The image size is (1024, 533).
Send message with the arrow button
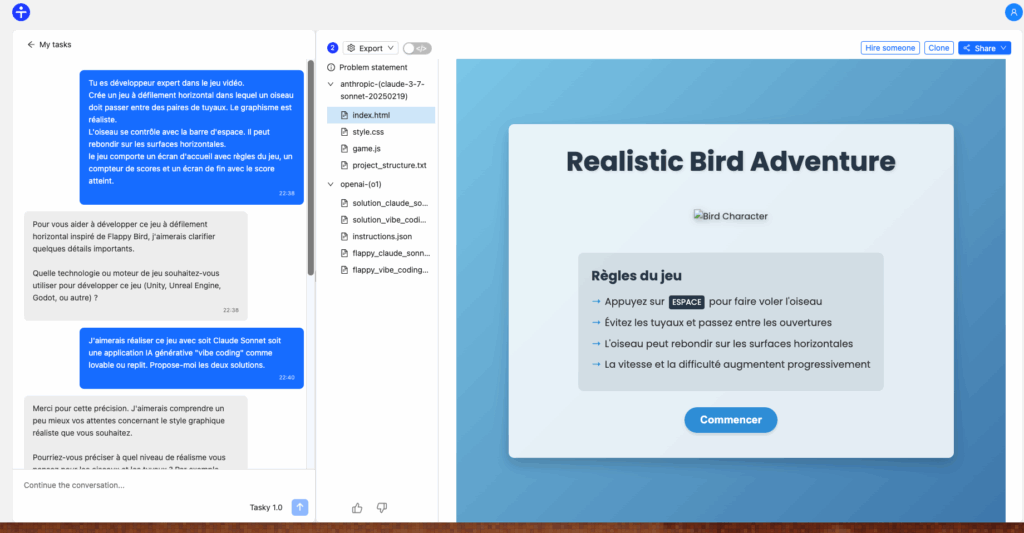tap(300, 507)
